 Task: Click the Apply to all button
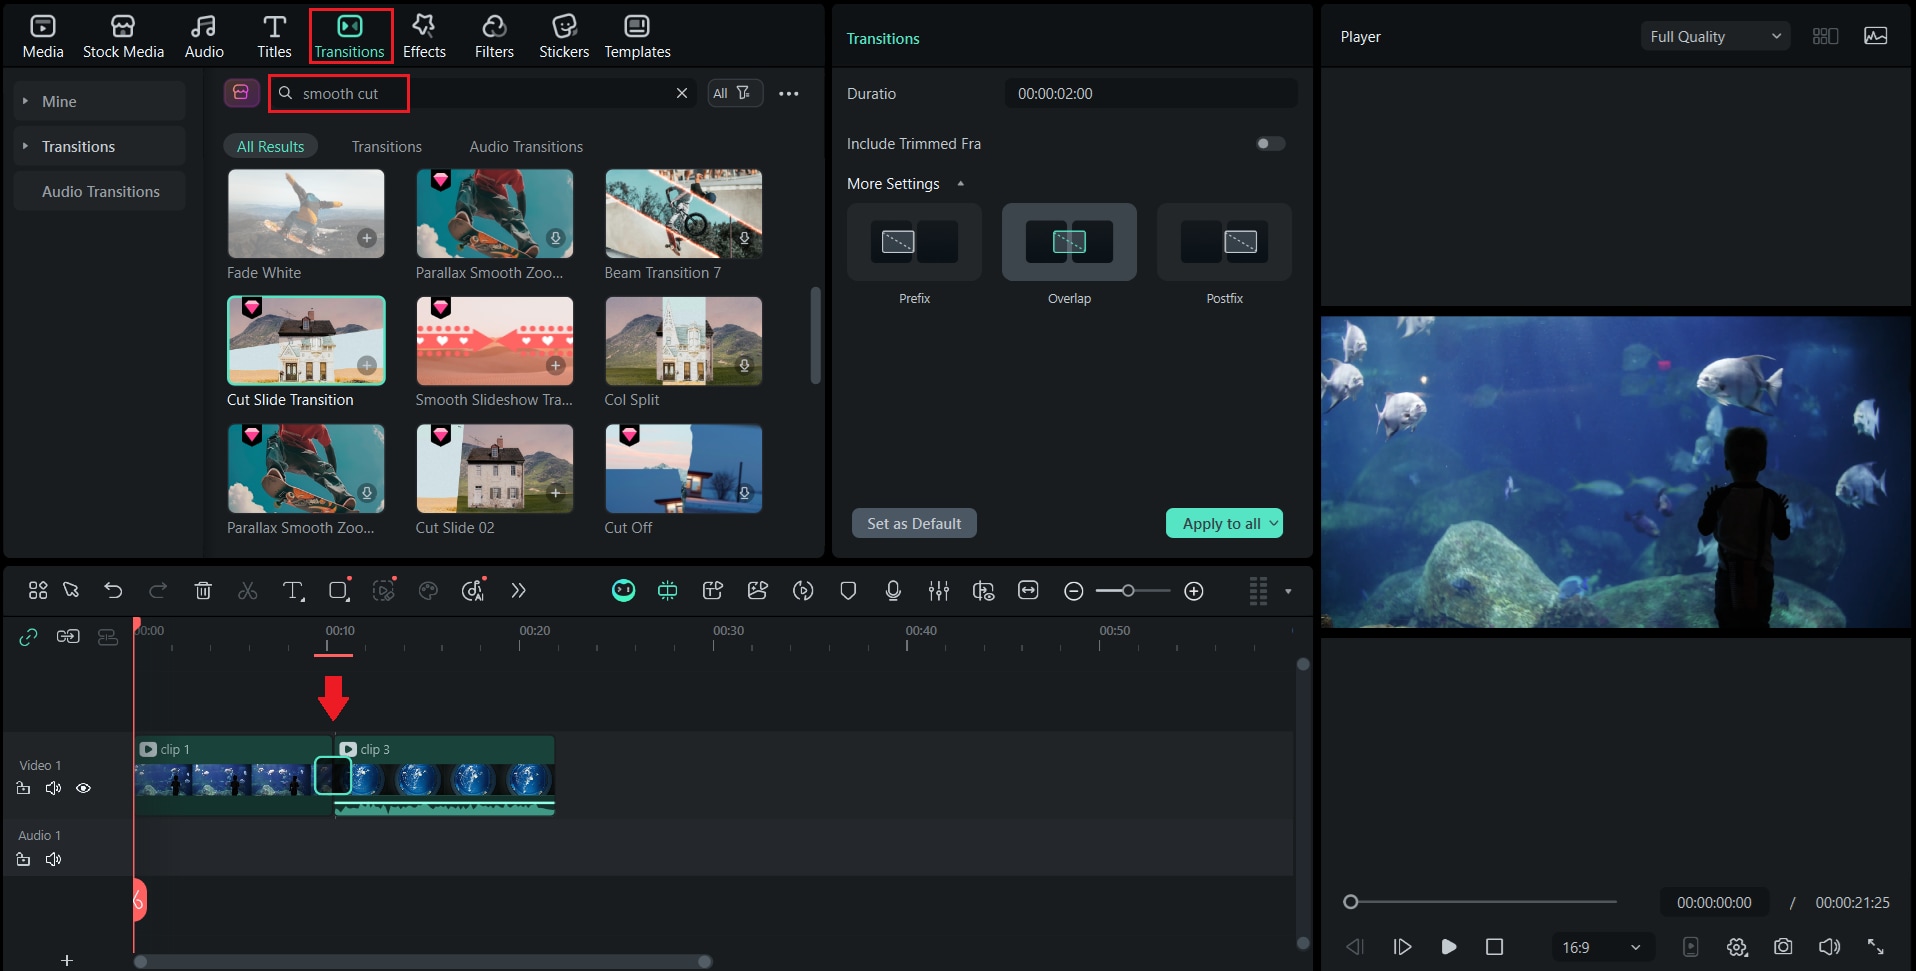pyautogui.click(x=1220, y=523)
